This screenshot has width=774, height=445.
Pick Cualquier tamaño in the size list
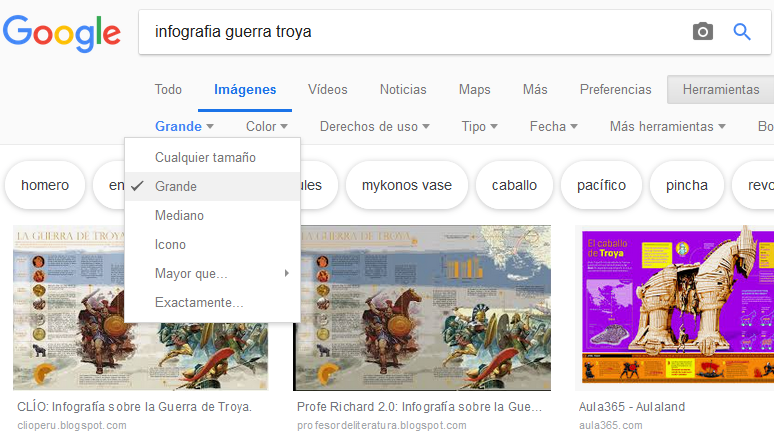click(x=205, y=157)
